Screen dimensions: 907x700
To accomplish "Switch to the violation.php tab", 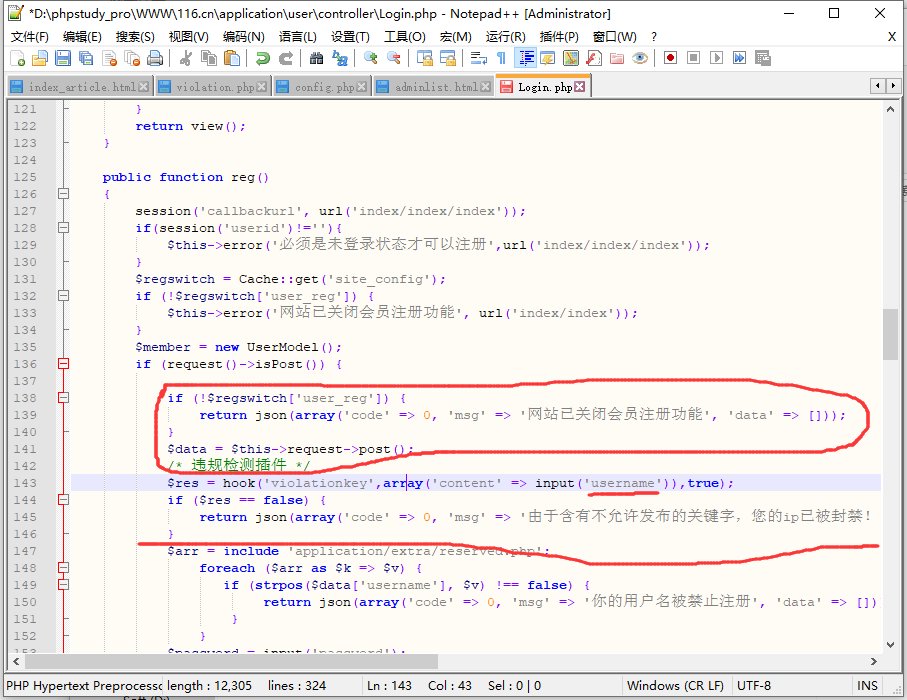I will coord(215,87).
